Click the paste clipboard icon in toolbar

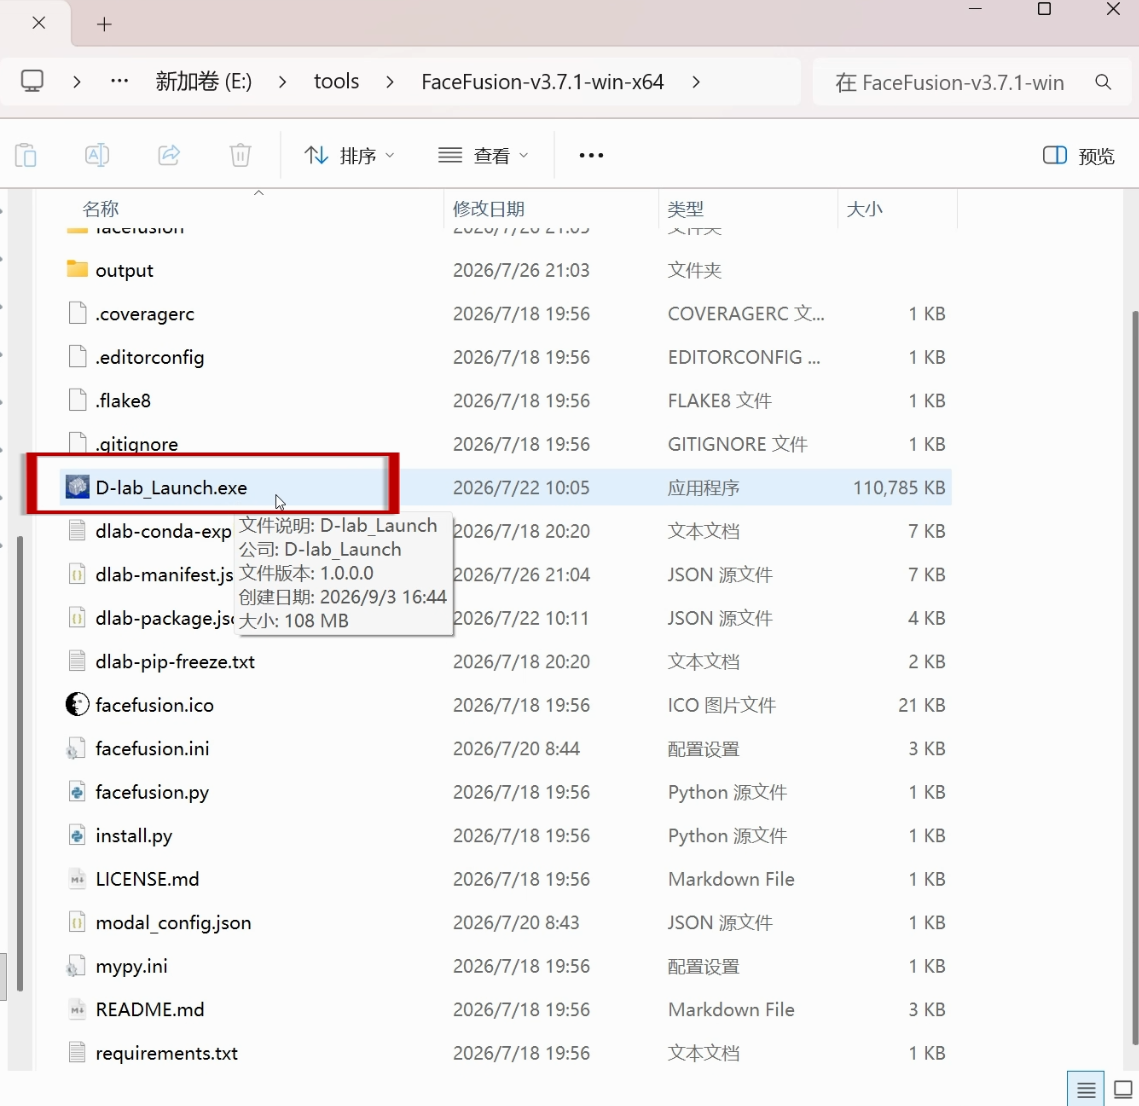25,155
